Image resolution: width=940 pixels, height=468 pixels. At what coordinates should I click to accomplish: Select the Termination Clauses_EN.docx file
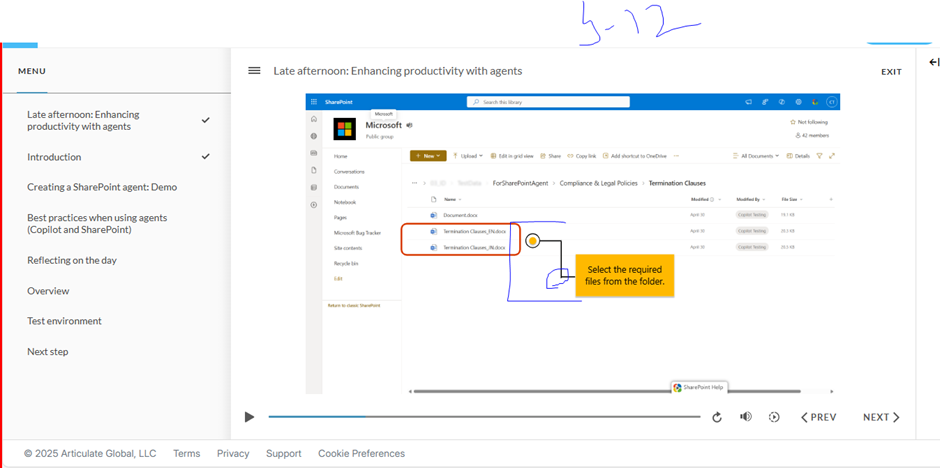tap(475, 231)
